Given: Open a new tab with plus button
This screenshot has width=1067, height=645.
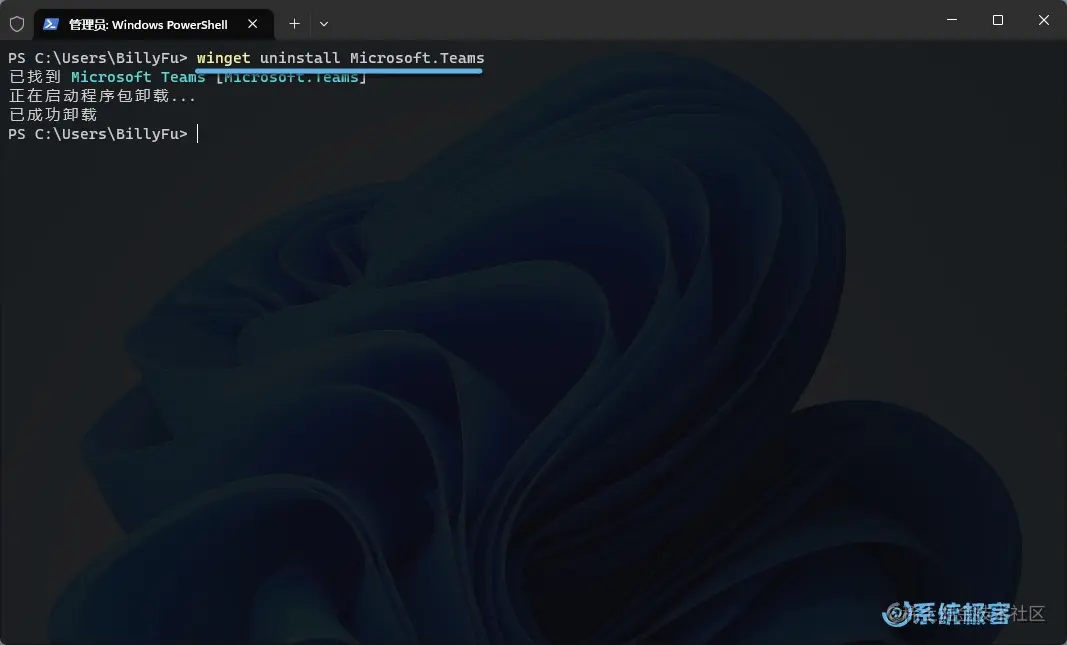Looking at the screenshot, I should (294, 24).
